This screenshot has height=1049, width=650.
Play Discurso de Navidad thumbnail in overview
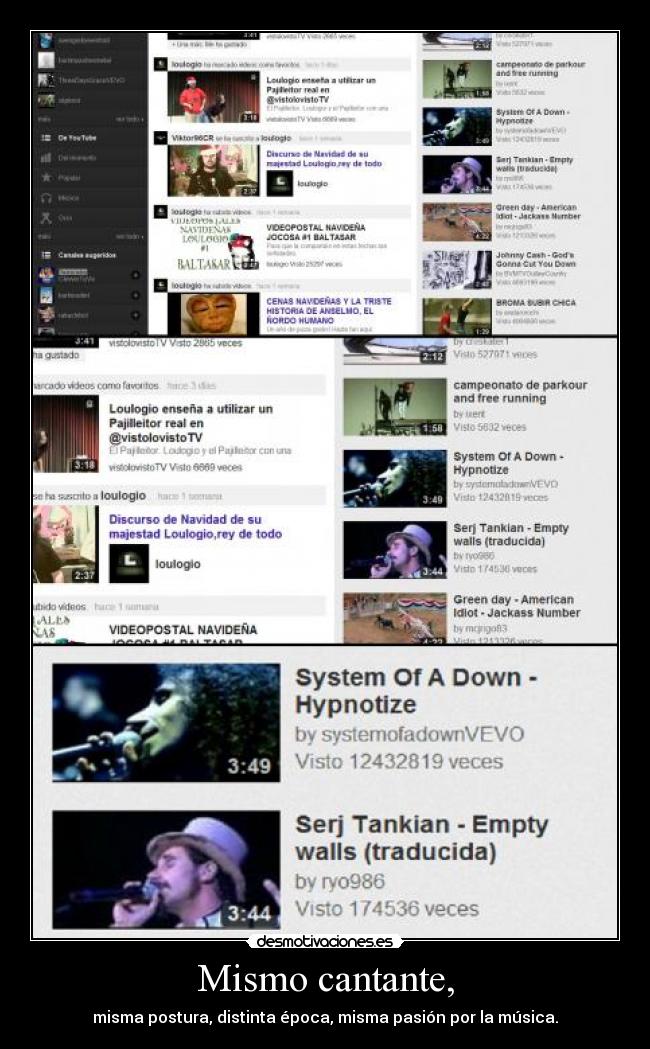tap(213, 171)
